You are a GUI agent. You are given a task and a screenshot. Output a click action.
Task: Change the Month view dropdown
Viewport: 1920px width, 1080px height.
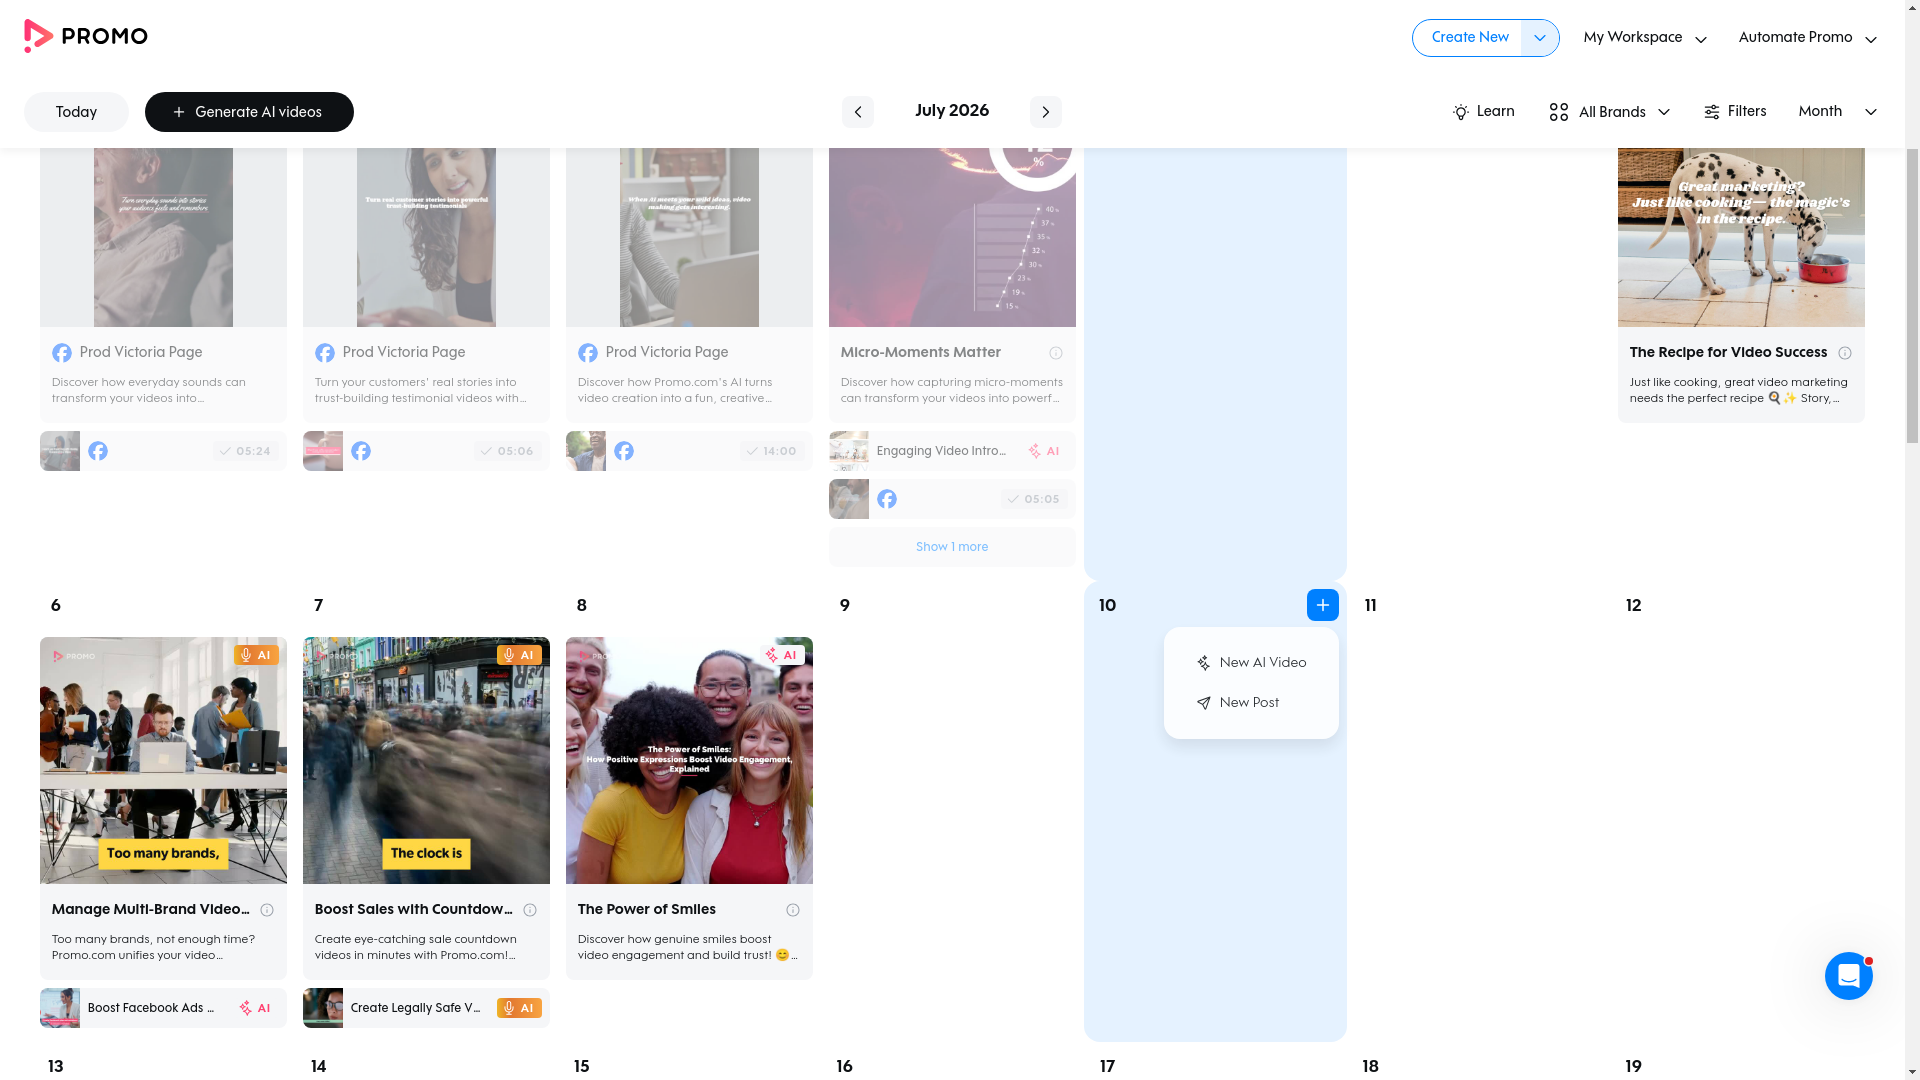(1837, 112)
